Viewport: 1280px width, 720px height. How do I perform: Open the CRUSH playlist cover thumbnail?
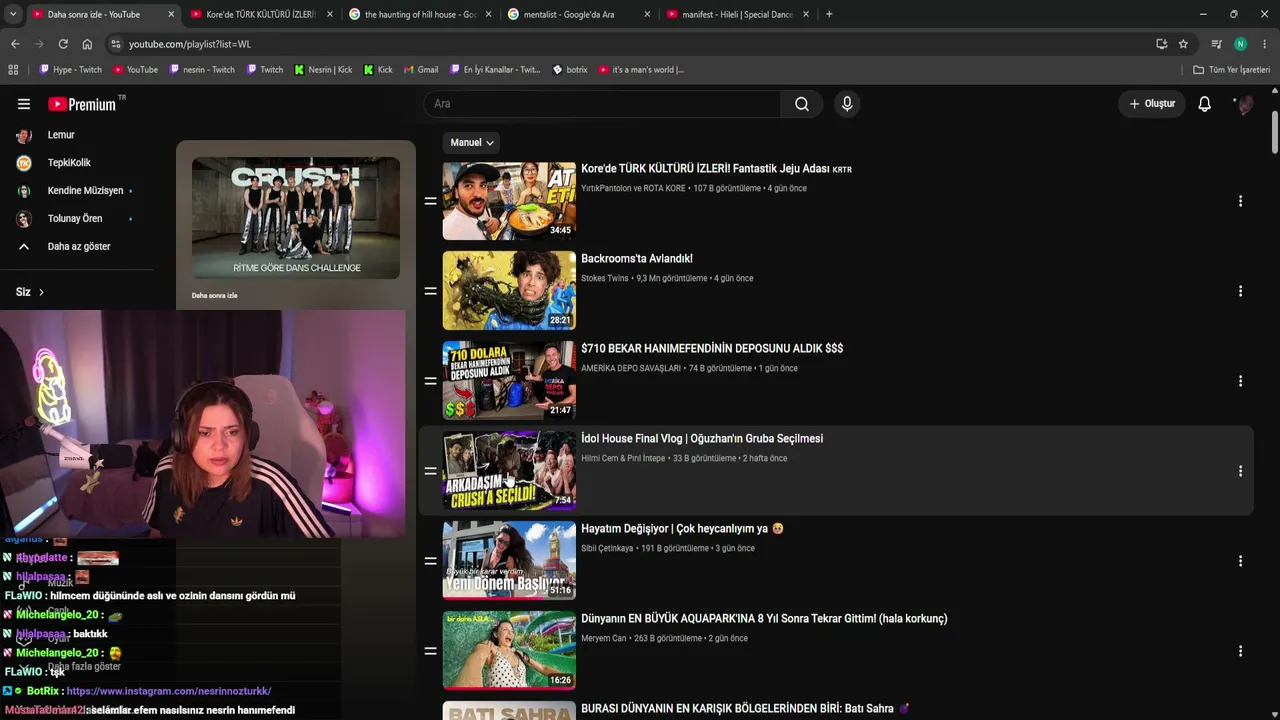point(296,218)
